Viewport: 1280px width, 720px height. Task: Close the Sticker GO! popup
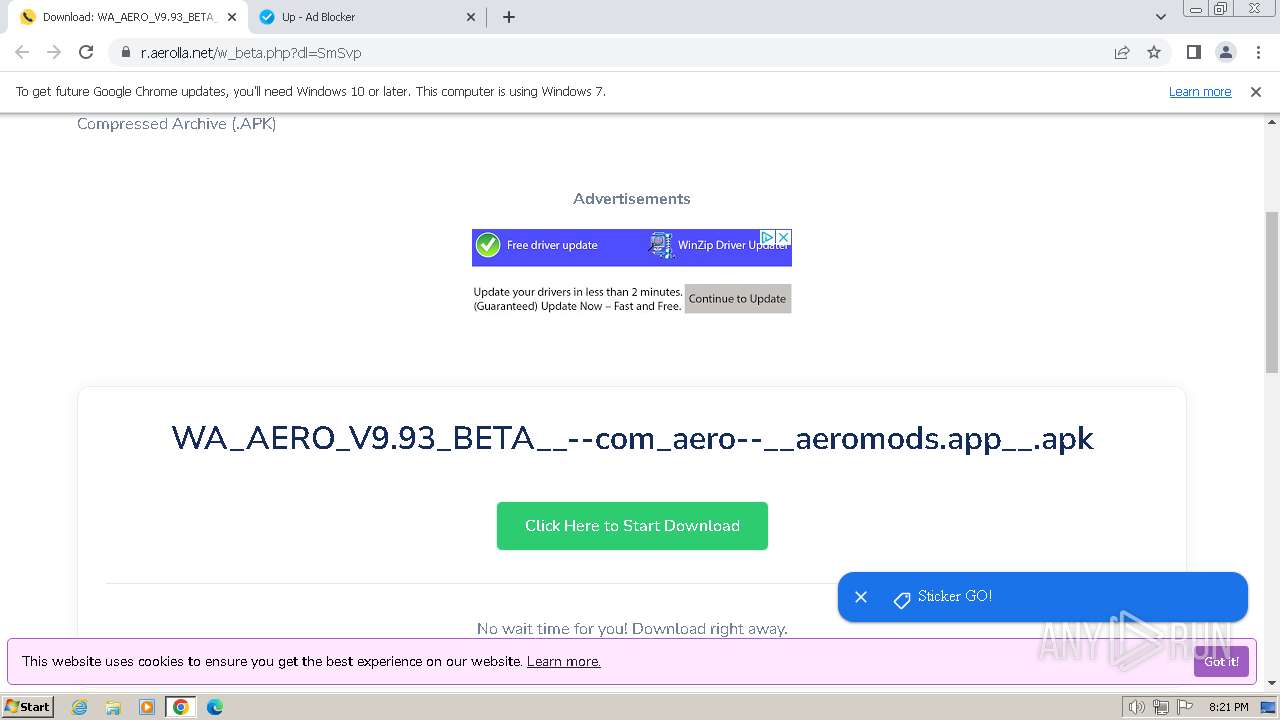click(861, 597)
